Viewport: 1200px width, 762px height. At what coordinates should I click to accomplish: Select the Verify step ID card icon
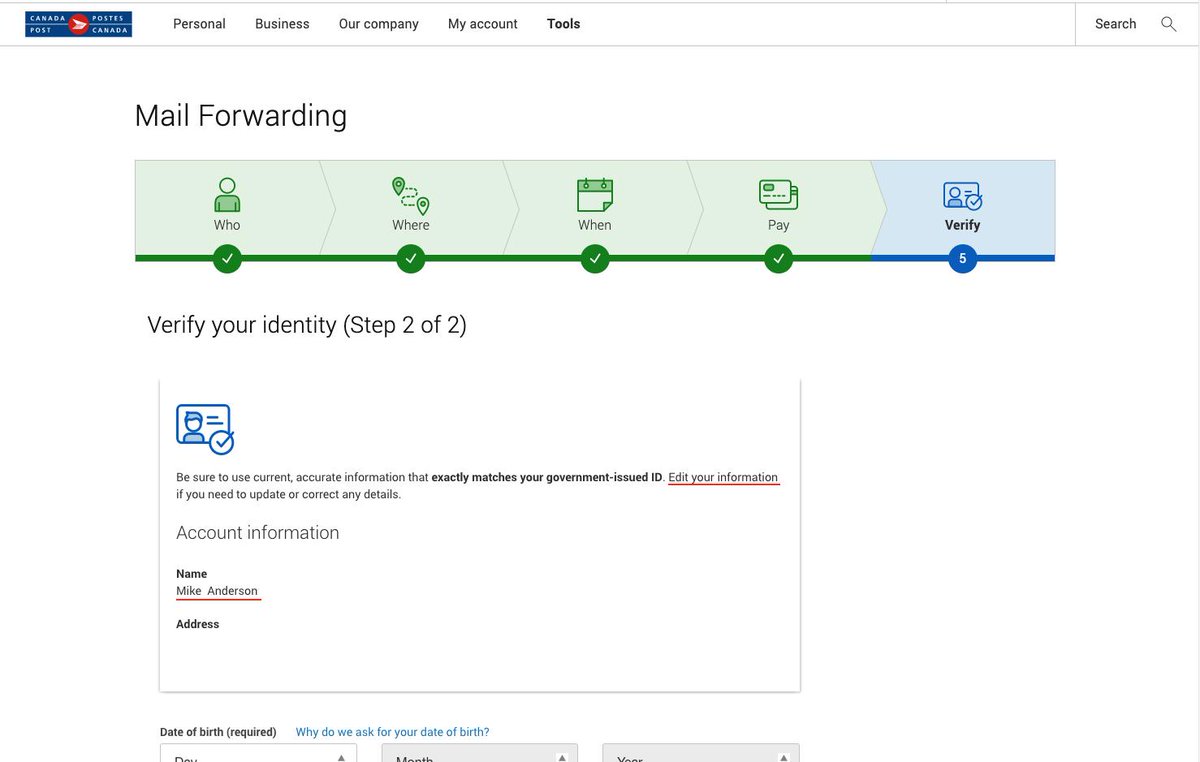pyautogui.click(x=962, y=195)
